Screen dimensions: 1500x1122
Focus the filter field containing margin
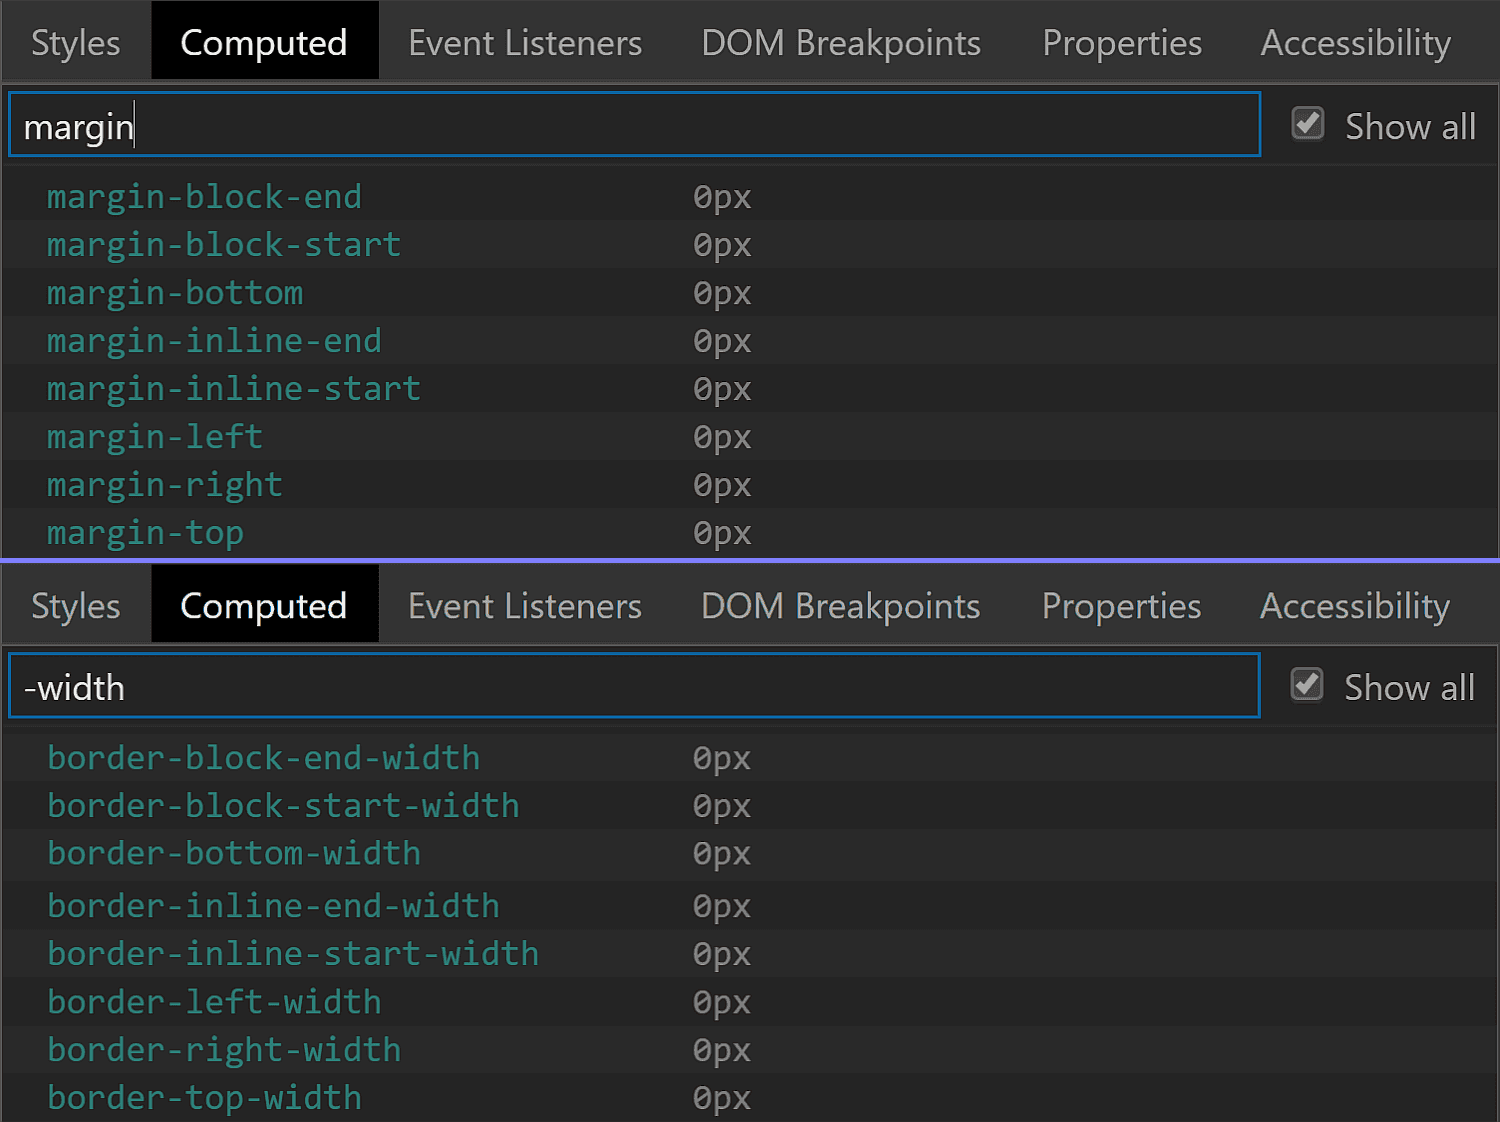tap(634, 125)
